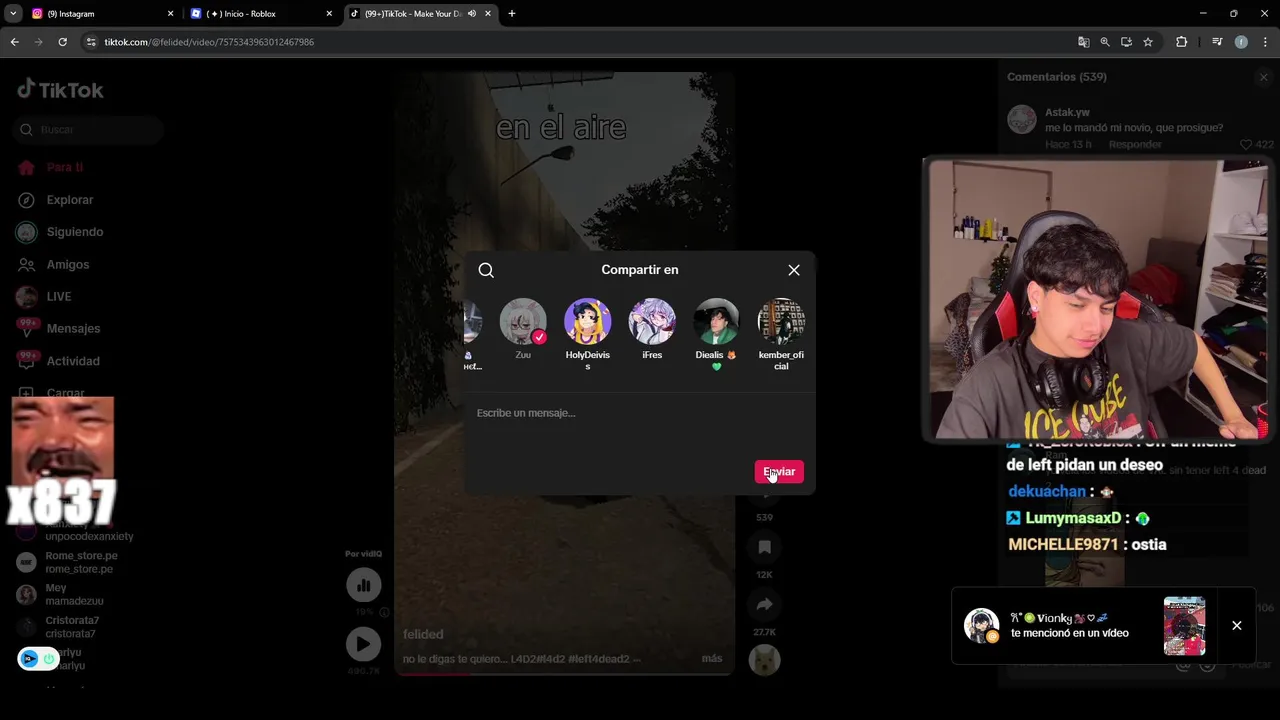Click the URL address bar

coord(580,42)
